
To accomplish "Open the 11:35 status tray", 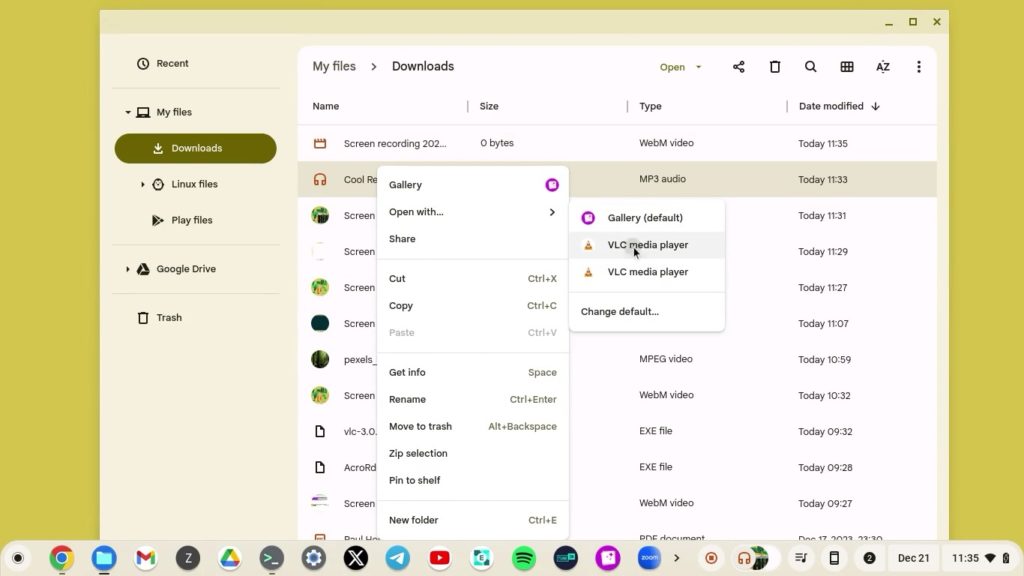I will click(980, 558).
